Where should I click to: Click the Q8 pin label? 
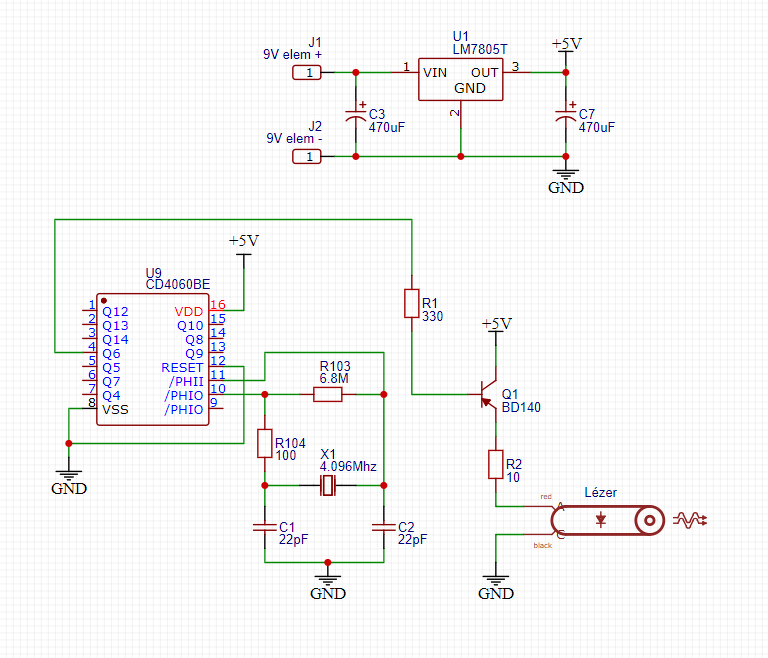[x=194, y=340]
